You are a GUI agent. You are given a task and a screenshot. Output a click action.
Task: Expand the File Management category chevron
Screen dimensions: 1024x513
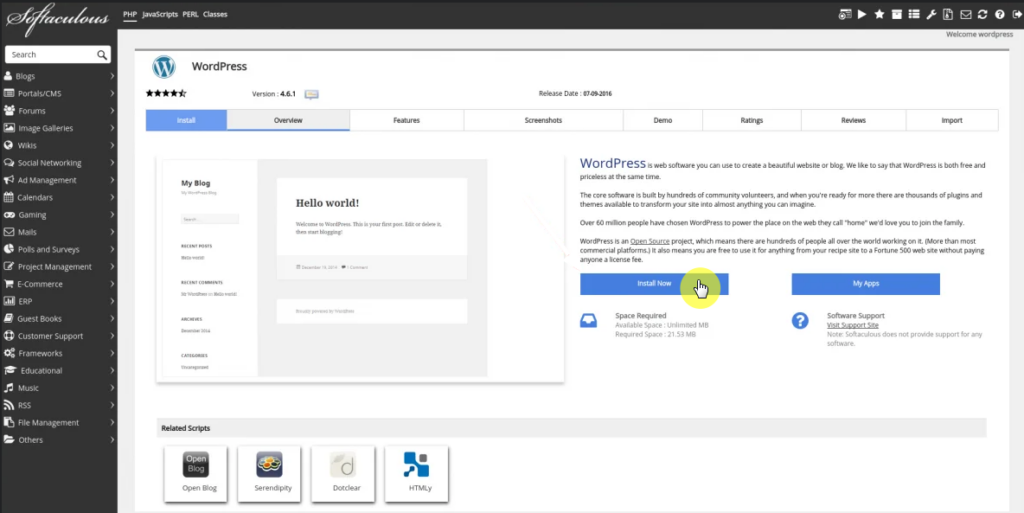[x=112, y=422]
